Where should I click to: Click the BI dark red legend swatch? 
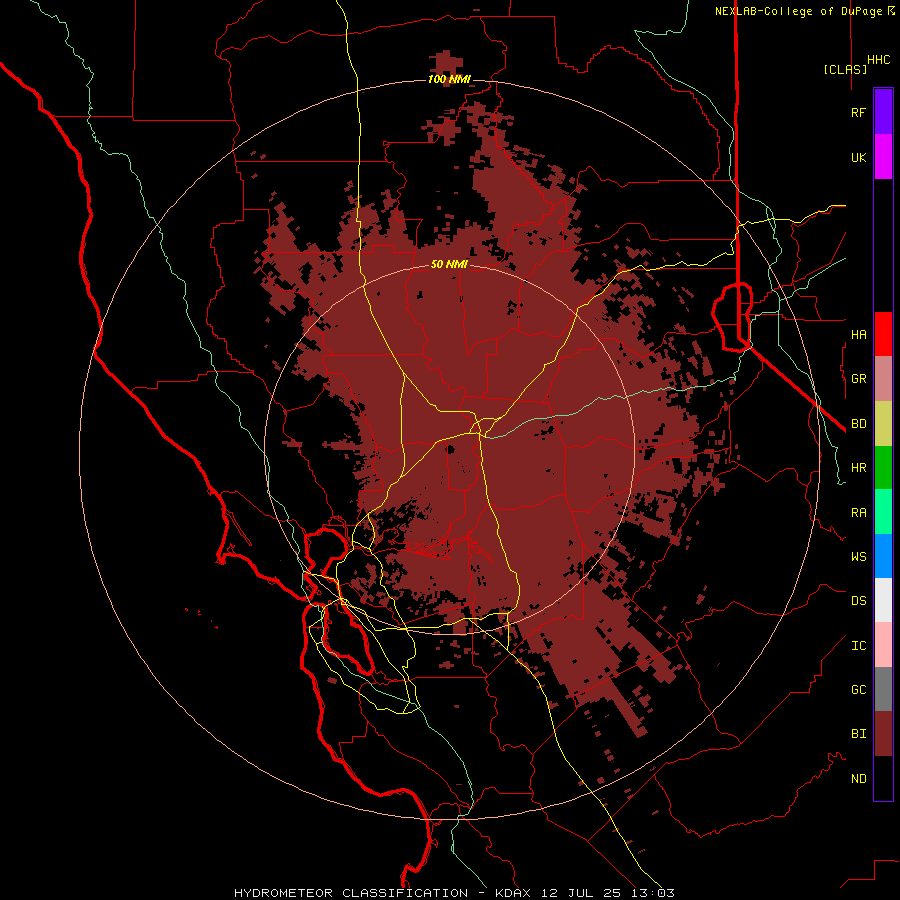pyautogui.click(x=883, y=734)
